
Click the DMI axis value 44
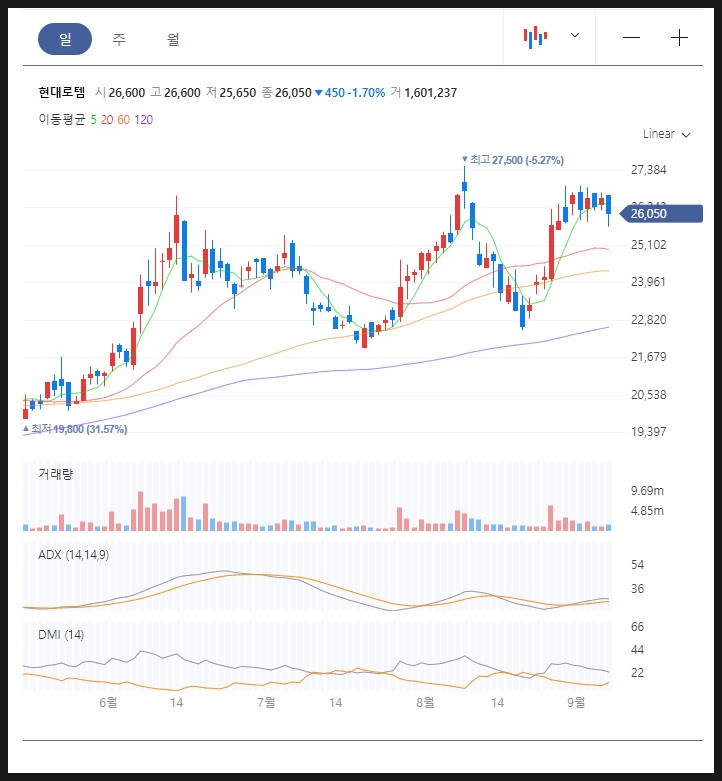tap(637, 650)
